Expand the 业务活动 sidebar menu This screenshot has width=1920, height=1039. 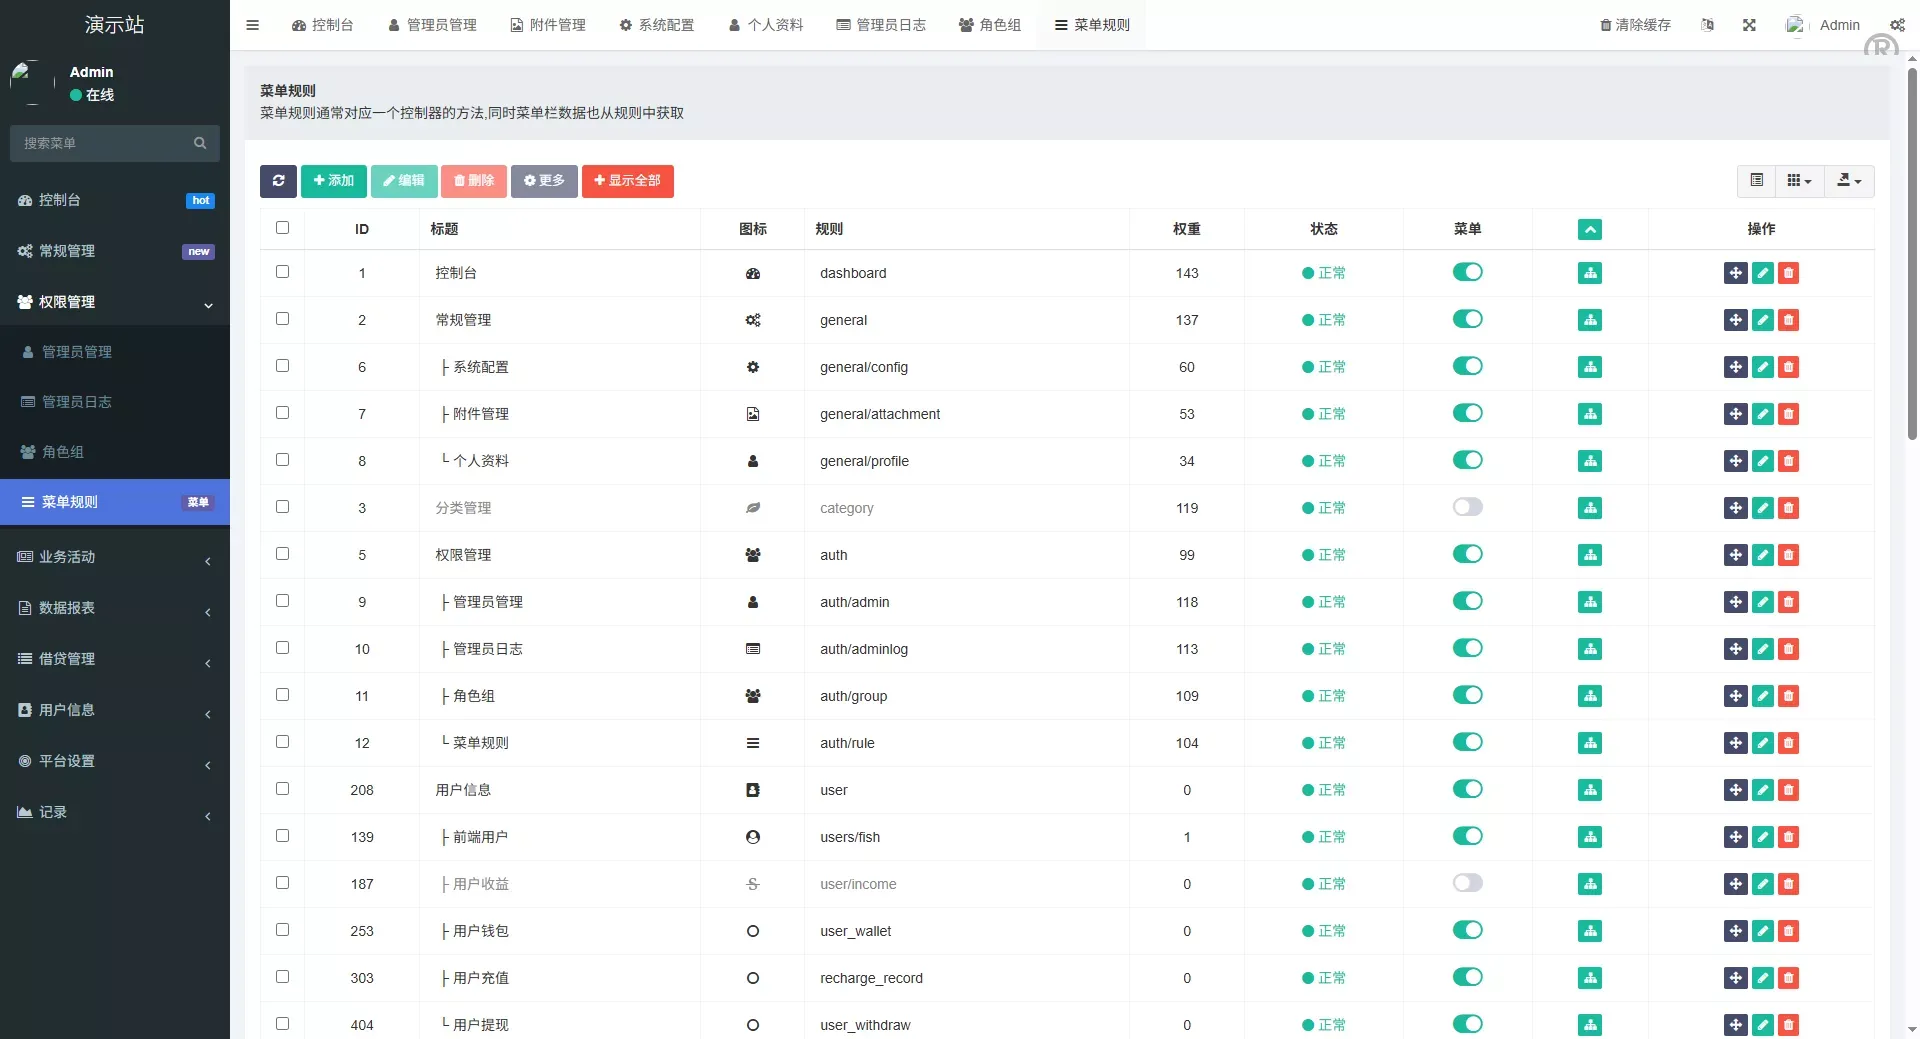(x=114, y=557)
